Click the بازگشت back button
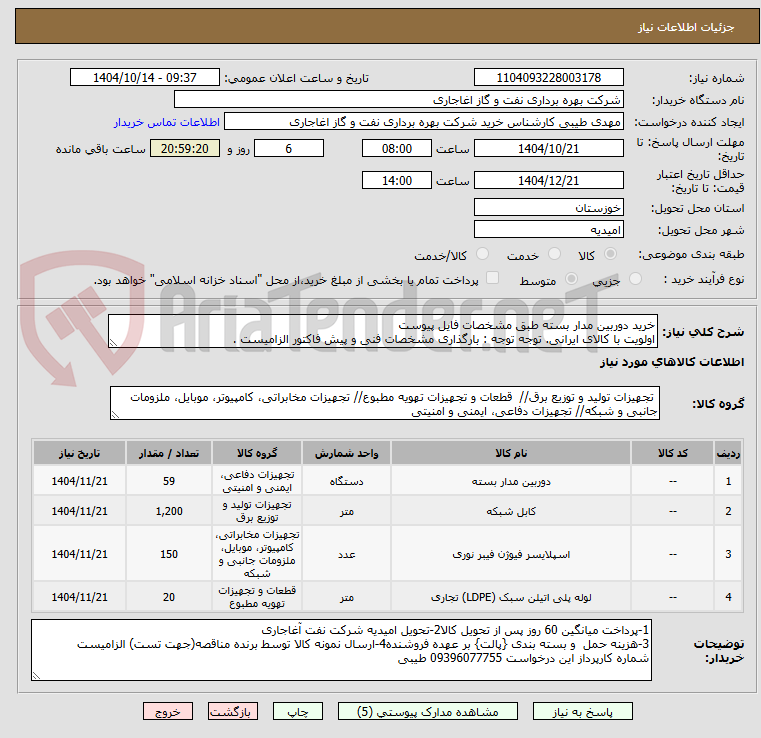The image size is (761, 738). 232,712
